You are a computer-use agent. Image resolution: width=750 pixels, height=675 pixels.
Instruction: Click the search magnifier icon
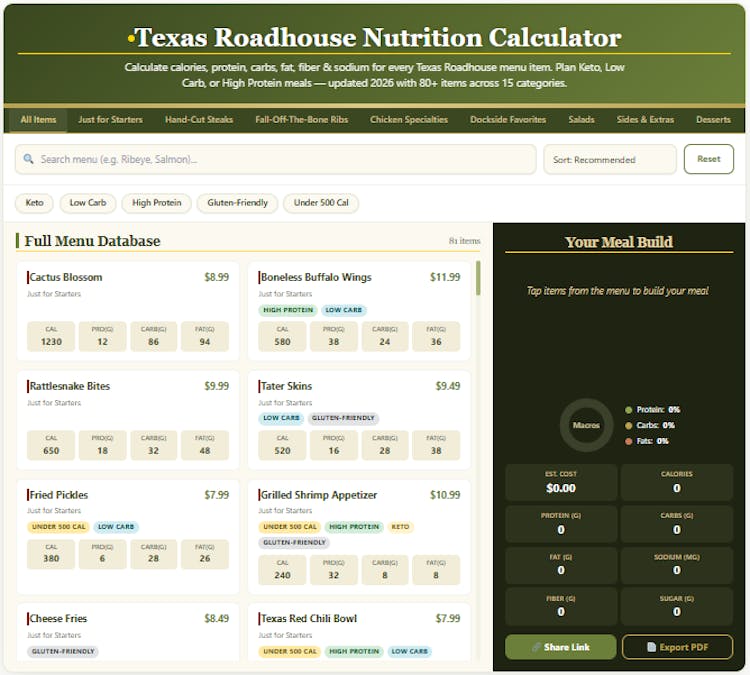pyautogui.click(x=29, y=159)
